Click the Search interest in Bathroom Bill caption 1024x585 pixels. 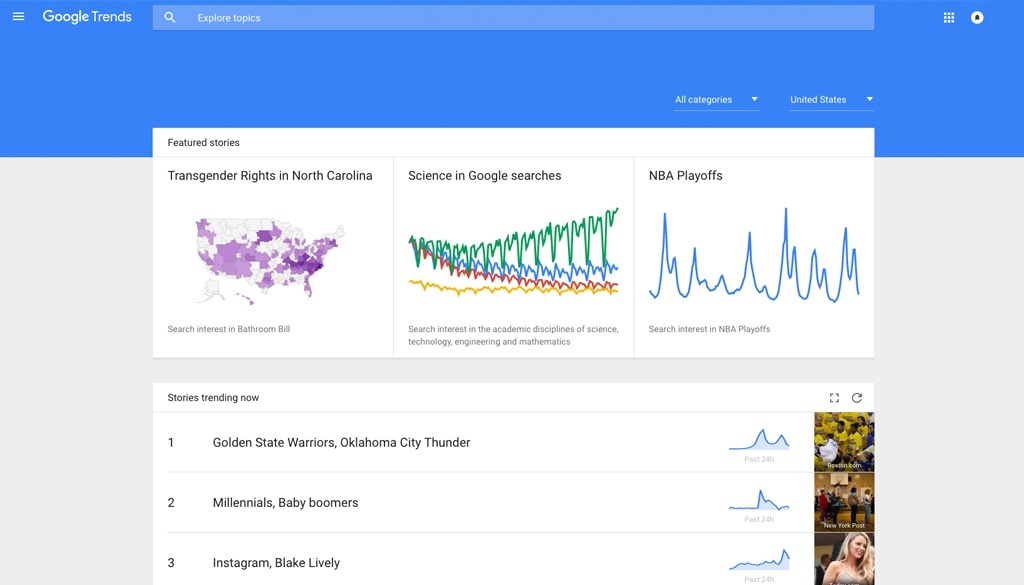[229, 329]
